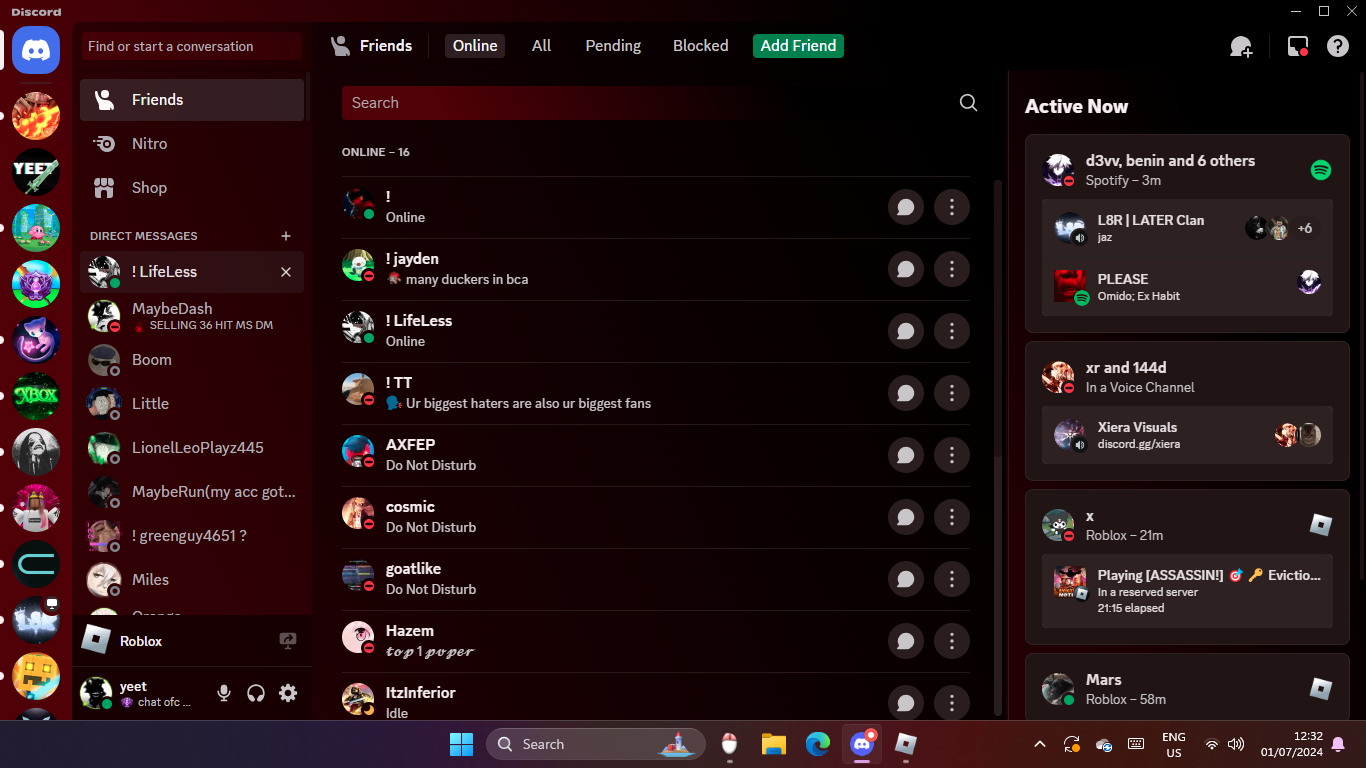Screen dimensions: 1366x768
Task: Deafen audio with headphones button
Action: 256,693
